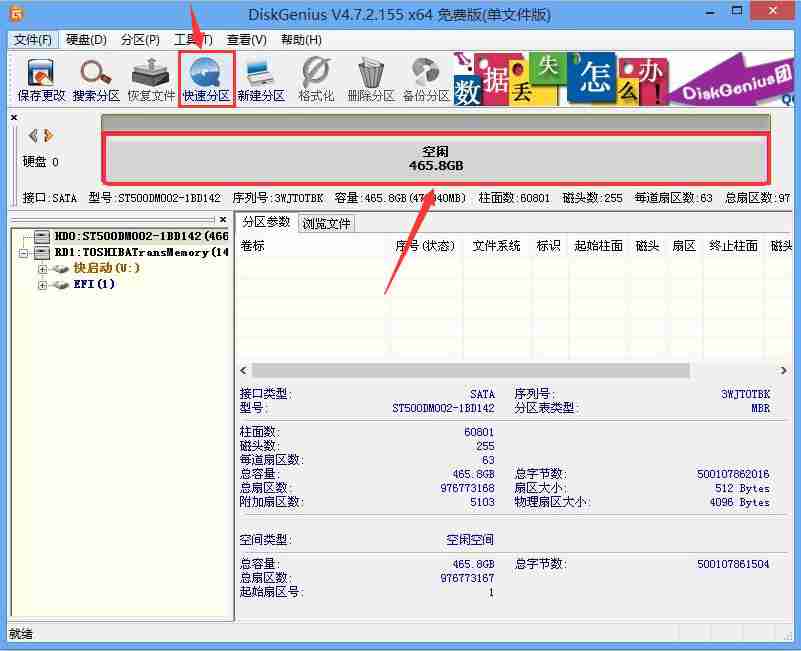Click the 就绪 status bar text
This screenshot has width=801, height=651.
click(x=21, y=634)
